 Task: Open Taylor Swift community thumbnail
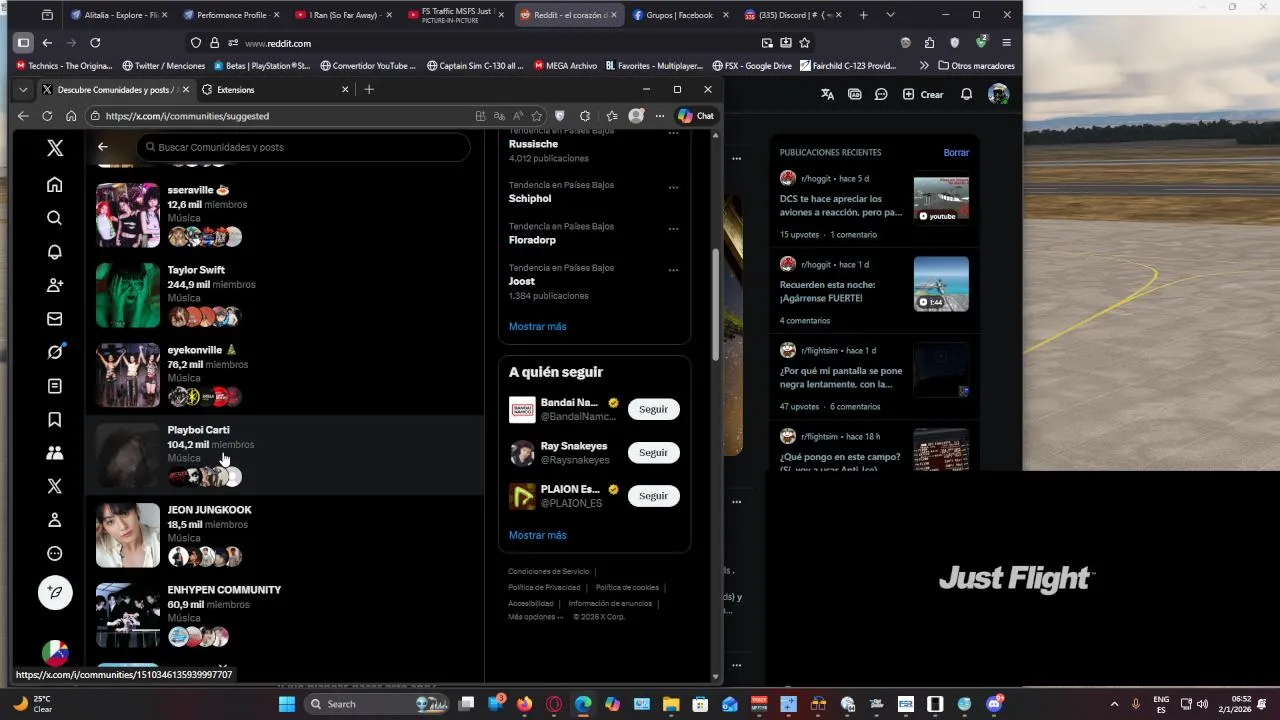pyautogui.click(x=128, y=295)
